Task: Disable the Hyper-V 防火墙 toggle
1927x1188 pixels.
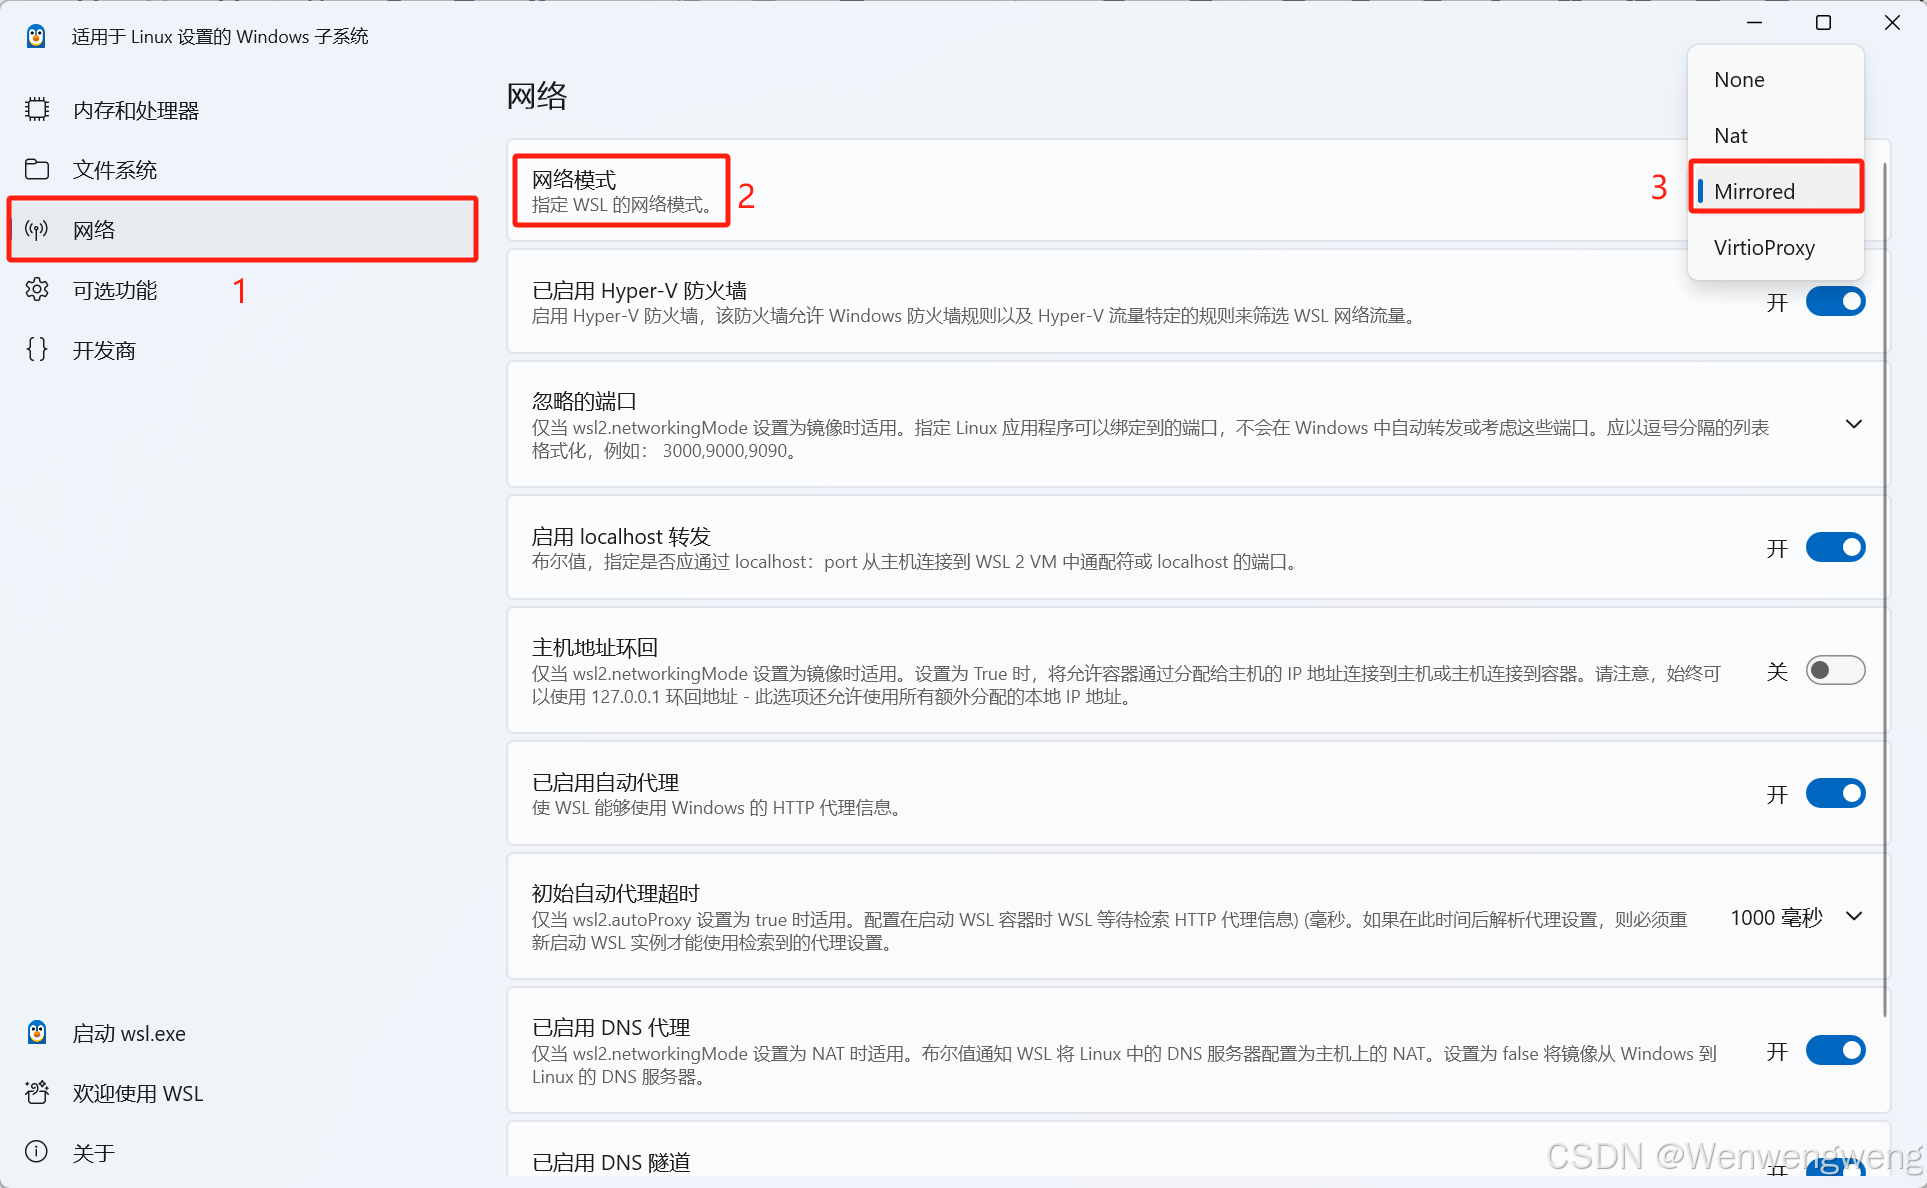Action: tap(1835, 301)
